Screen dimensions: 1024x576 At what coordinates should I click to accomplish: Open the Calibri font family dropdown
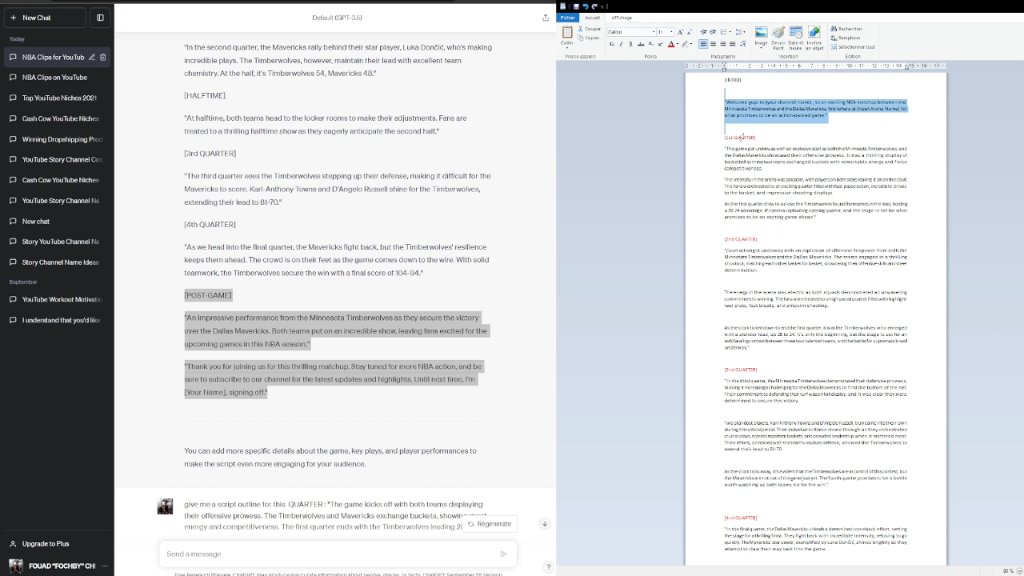click(x=652, y=31)
